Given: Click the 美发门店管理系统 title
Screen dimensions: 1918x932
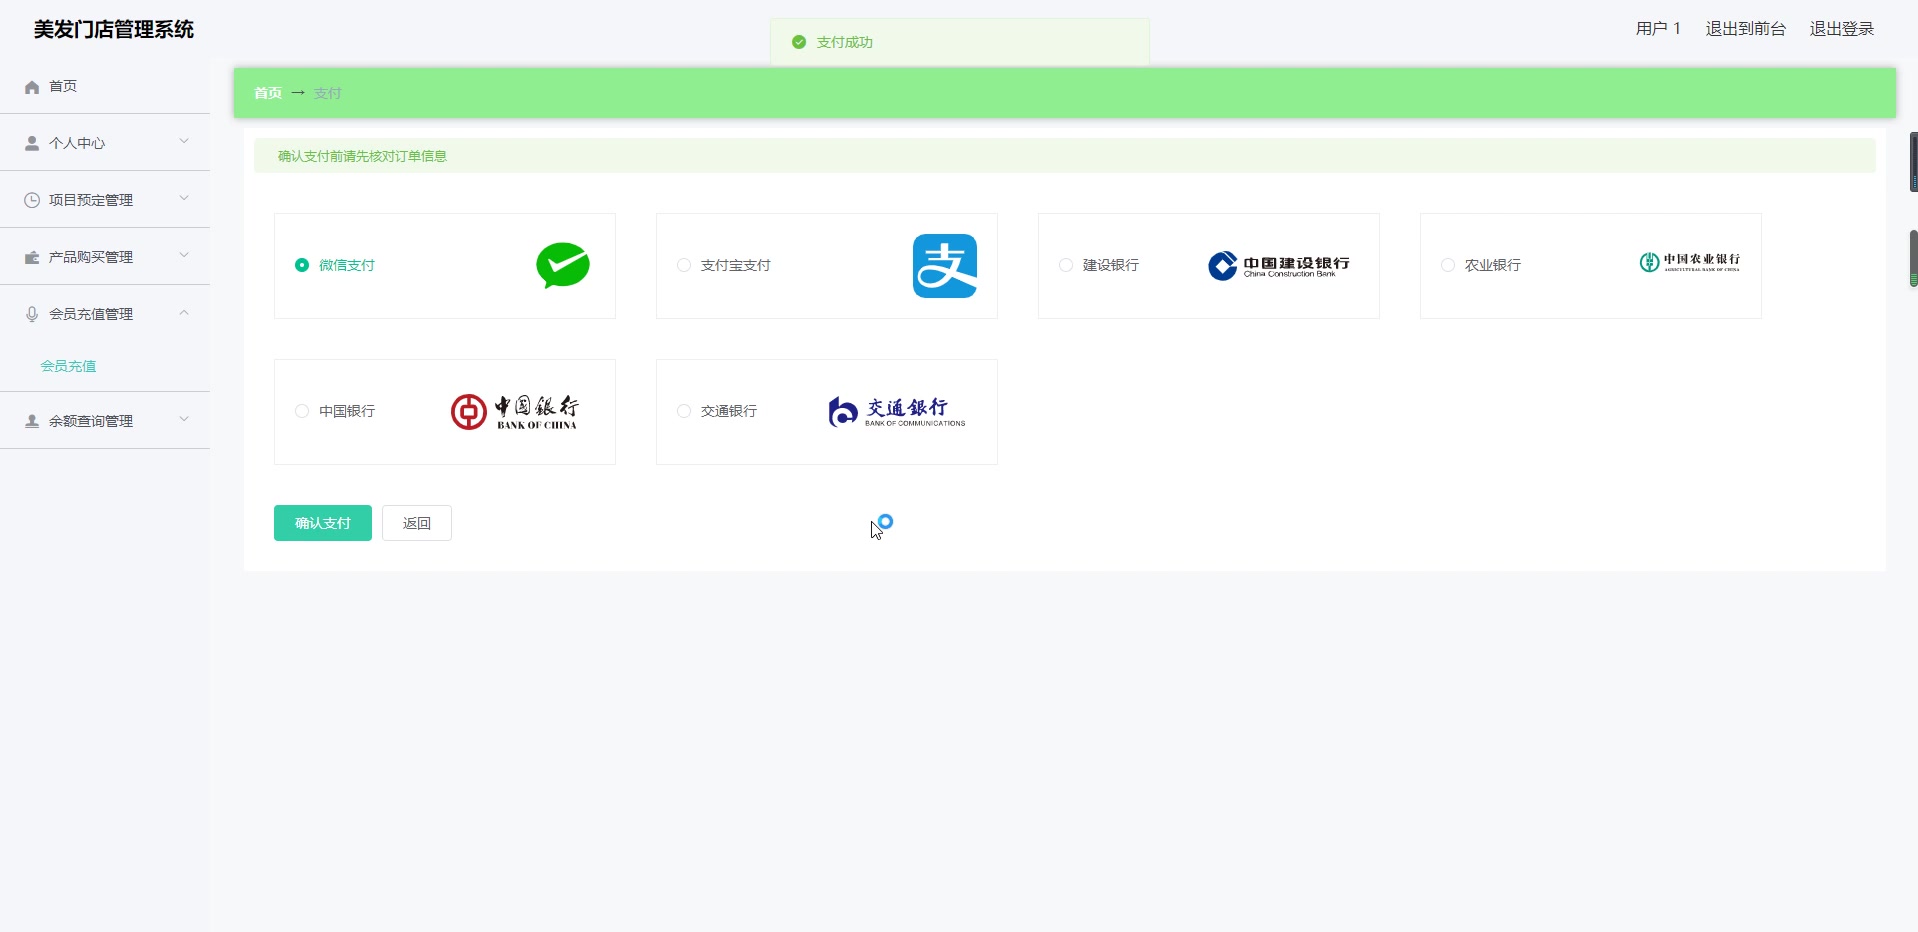Looking at the screenshot, I should coord(114,30).
